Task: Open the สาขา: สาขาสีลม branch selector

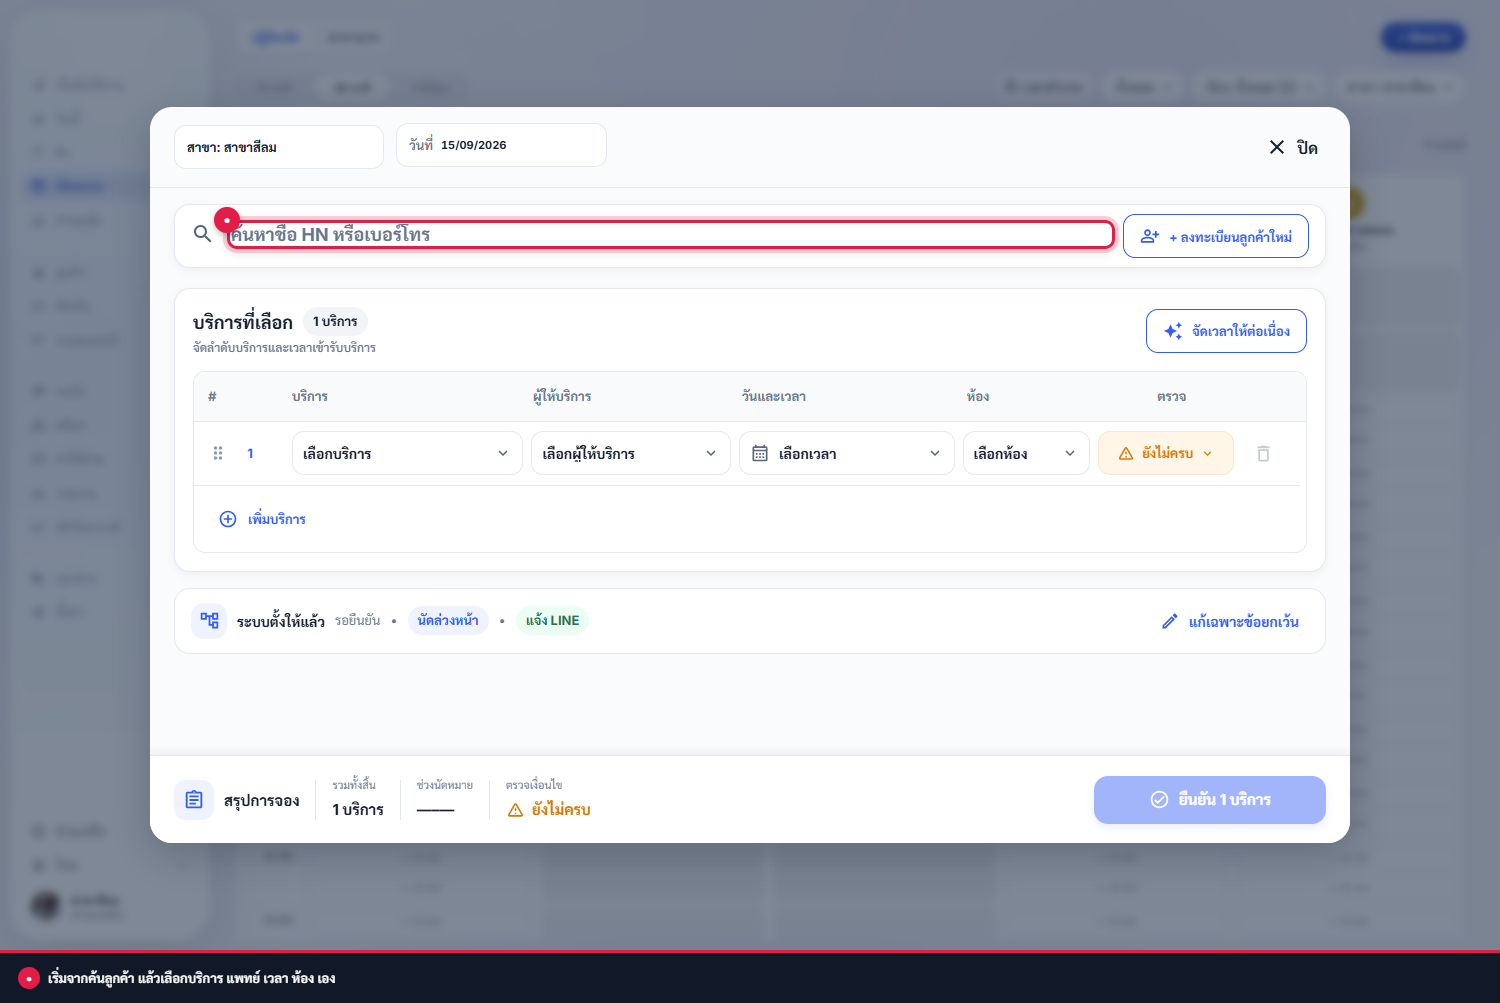Action: click(279, 147)
